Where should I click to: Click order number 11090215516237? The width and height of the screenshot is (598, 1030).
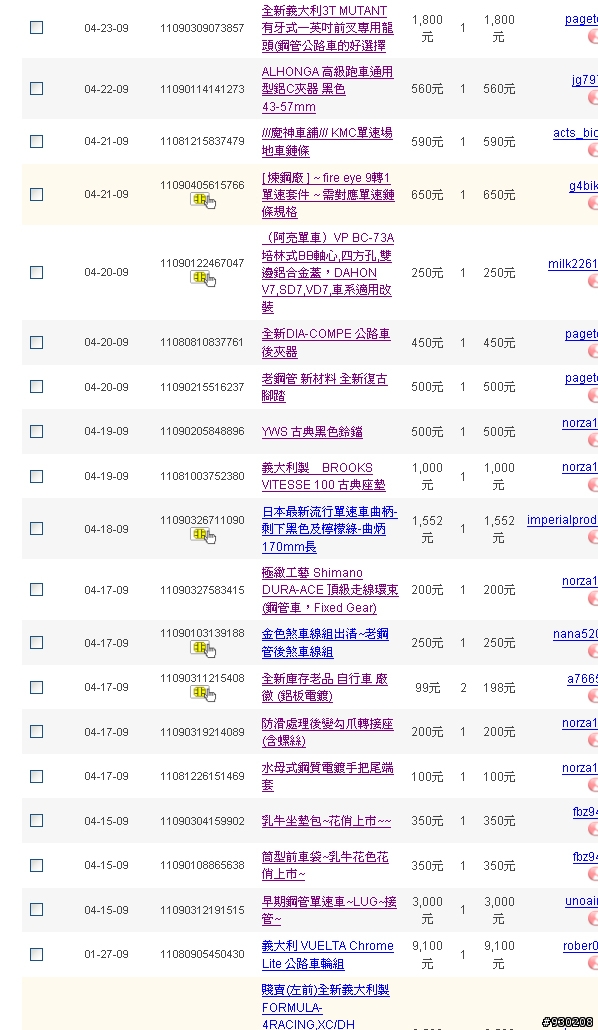[202, 387]
